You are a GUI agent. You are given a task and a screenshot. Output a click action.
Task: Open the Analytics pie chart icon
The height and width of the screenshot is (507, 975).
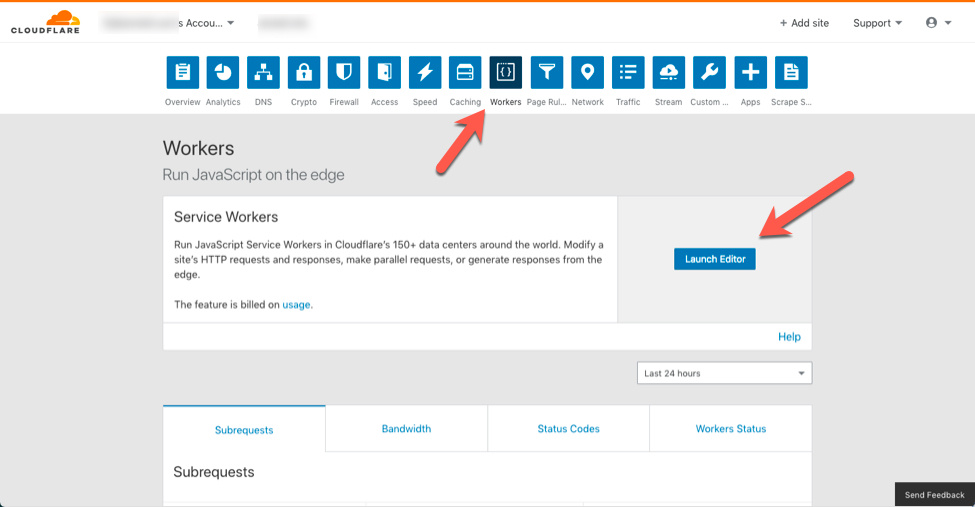pos(223,73)
